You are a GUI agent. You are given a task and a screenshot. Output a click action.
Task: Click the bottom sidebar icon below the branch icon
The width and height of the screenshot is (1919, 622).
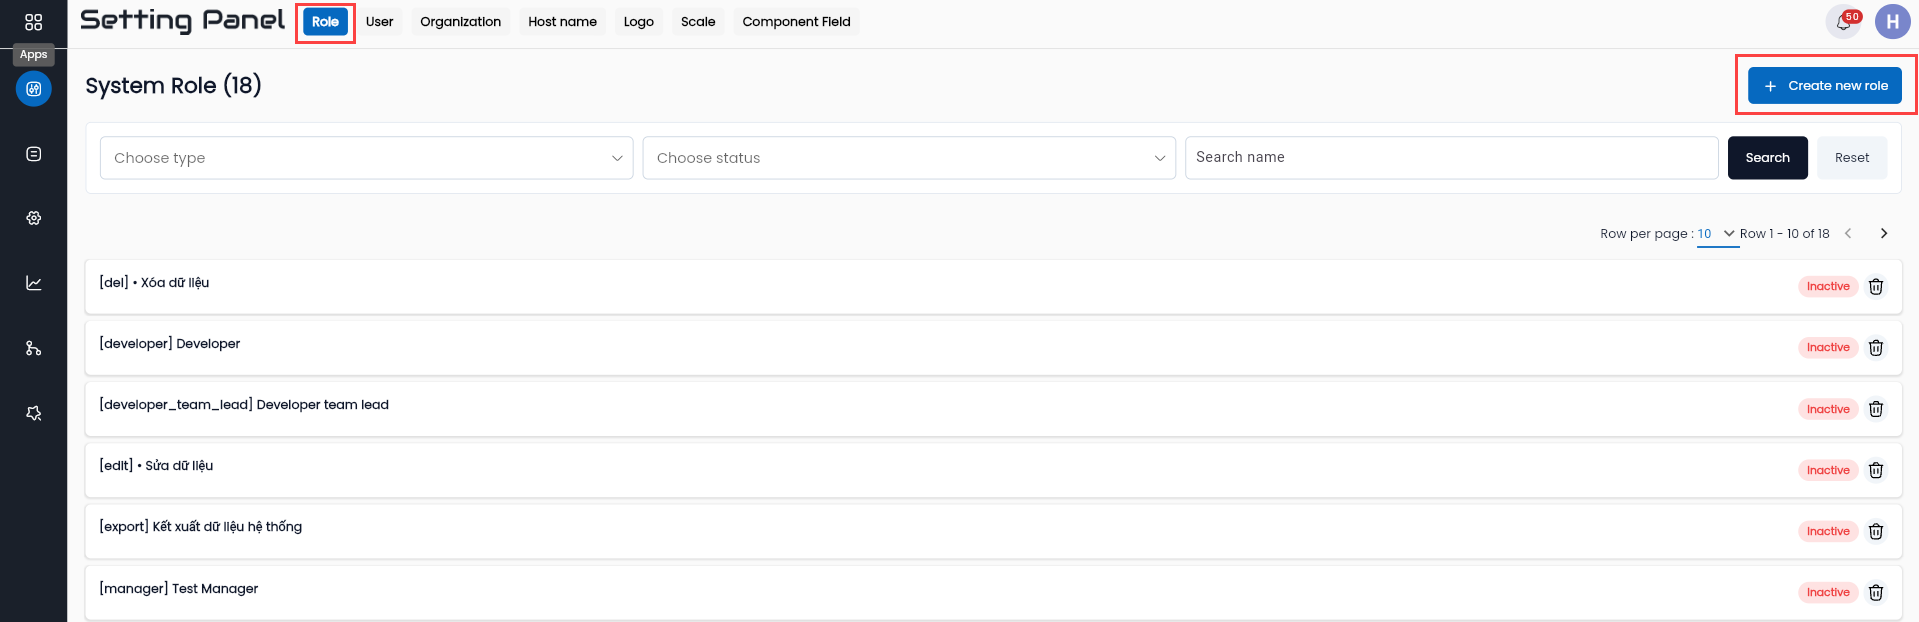click(x=33, y=413)
